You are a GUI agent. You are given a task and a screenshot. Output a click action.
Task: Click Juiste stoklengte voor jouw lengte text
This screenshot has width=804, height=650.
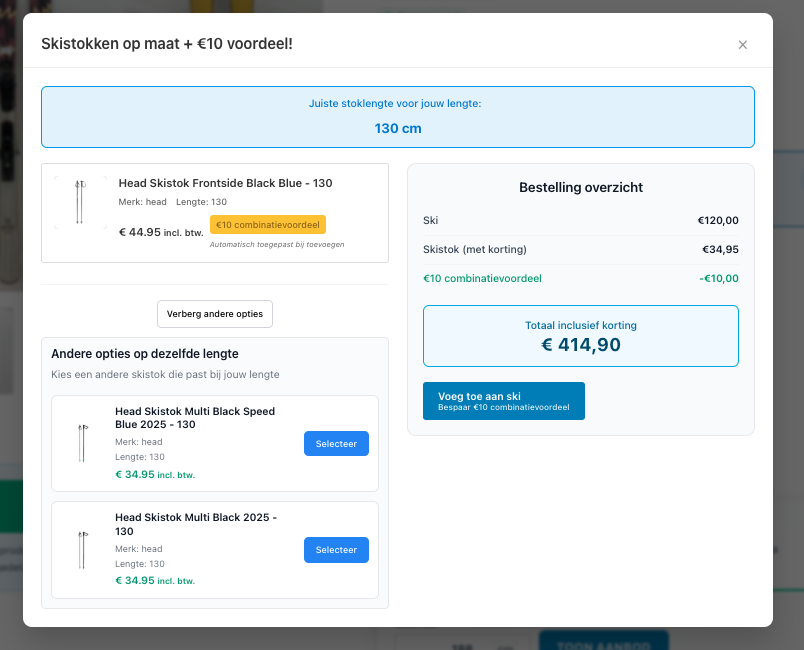pos(395,103)
